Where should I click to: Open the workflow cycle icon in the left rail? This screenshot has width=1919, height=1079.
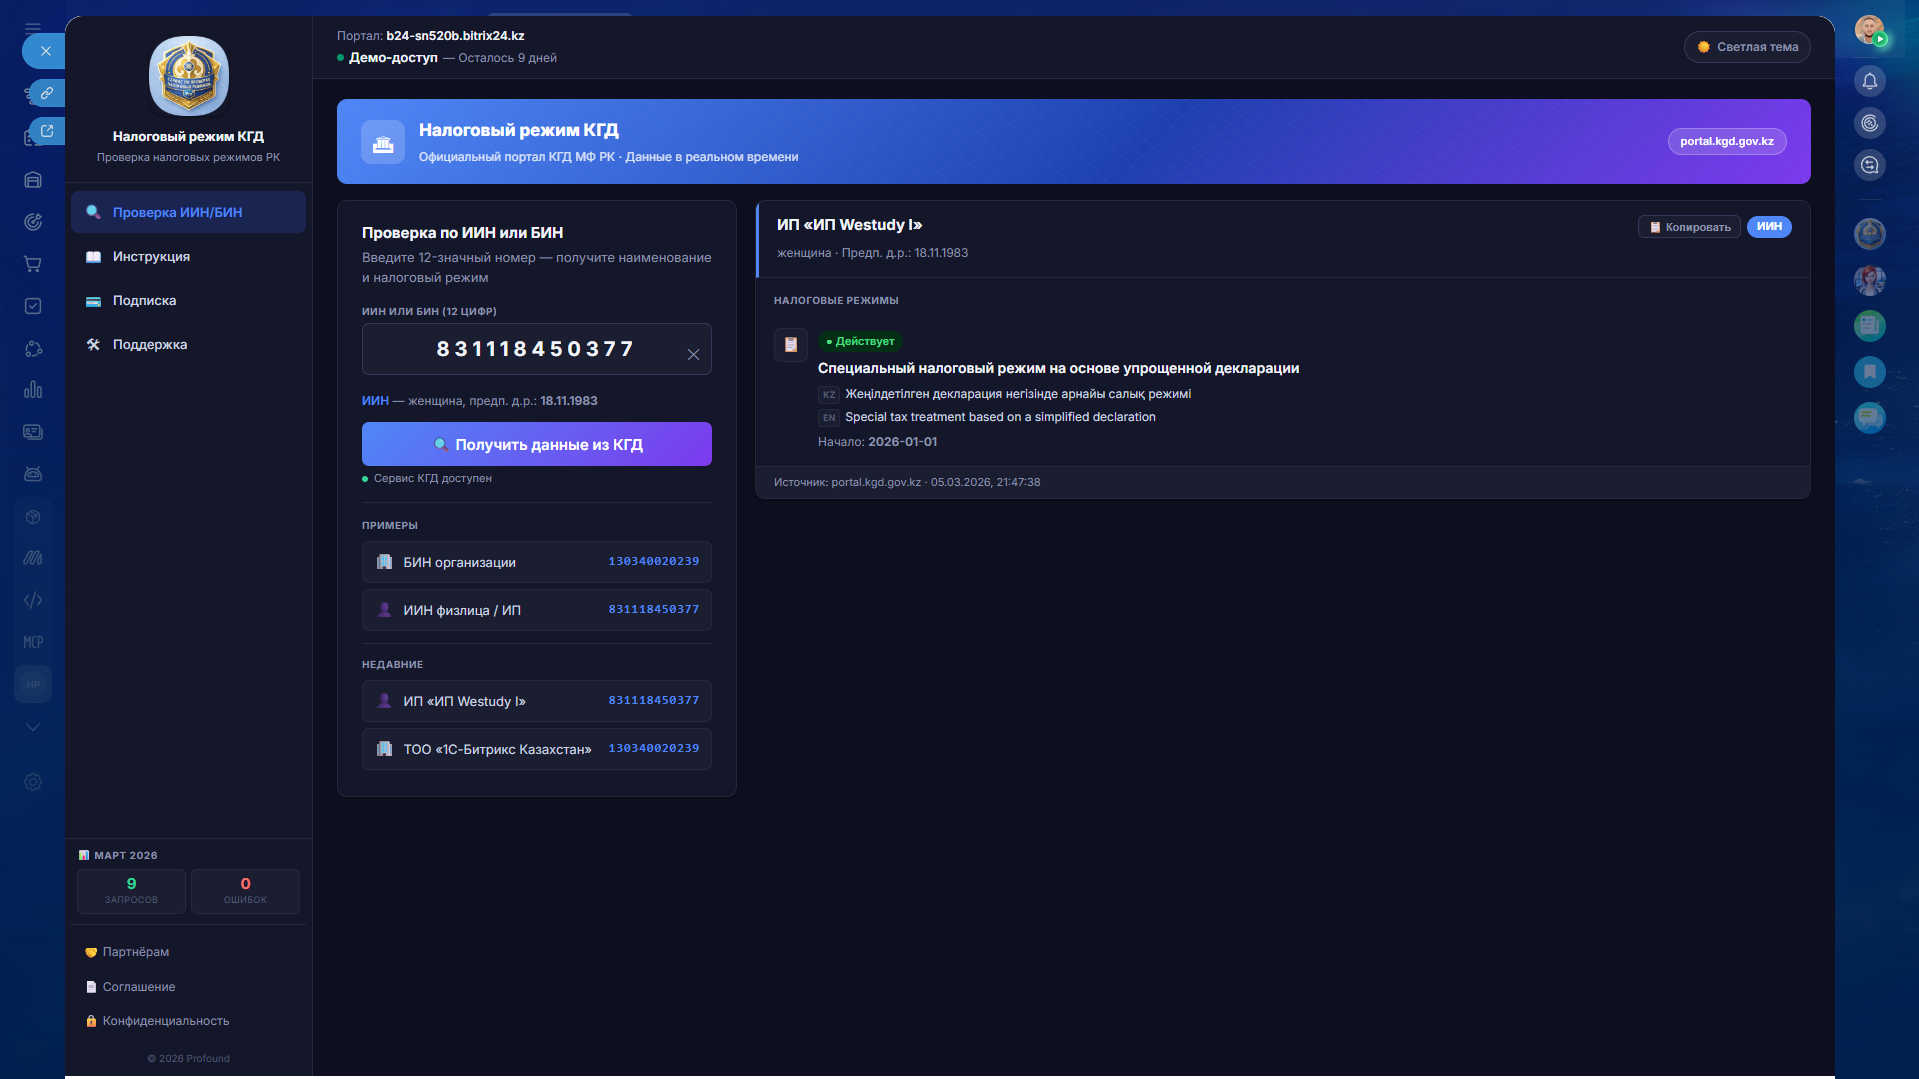[x=33, y=348]
